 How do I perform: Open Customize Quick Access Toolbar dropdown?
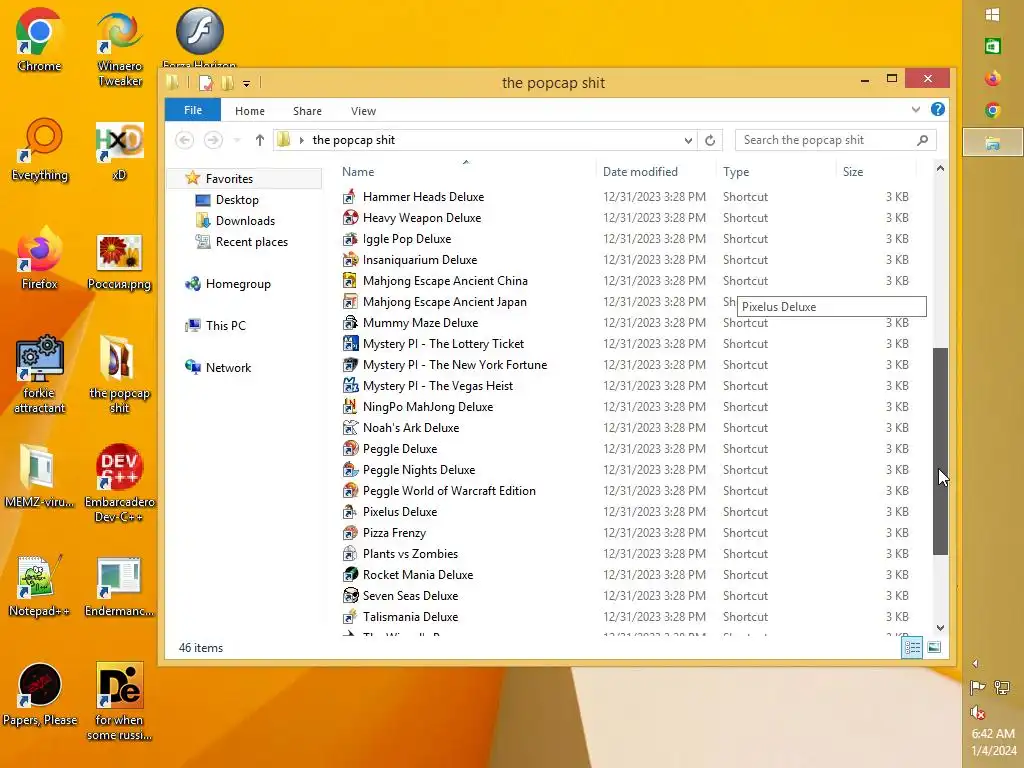[246, 84]
